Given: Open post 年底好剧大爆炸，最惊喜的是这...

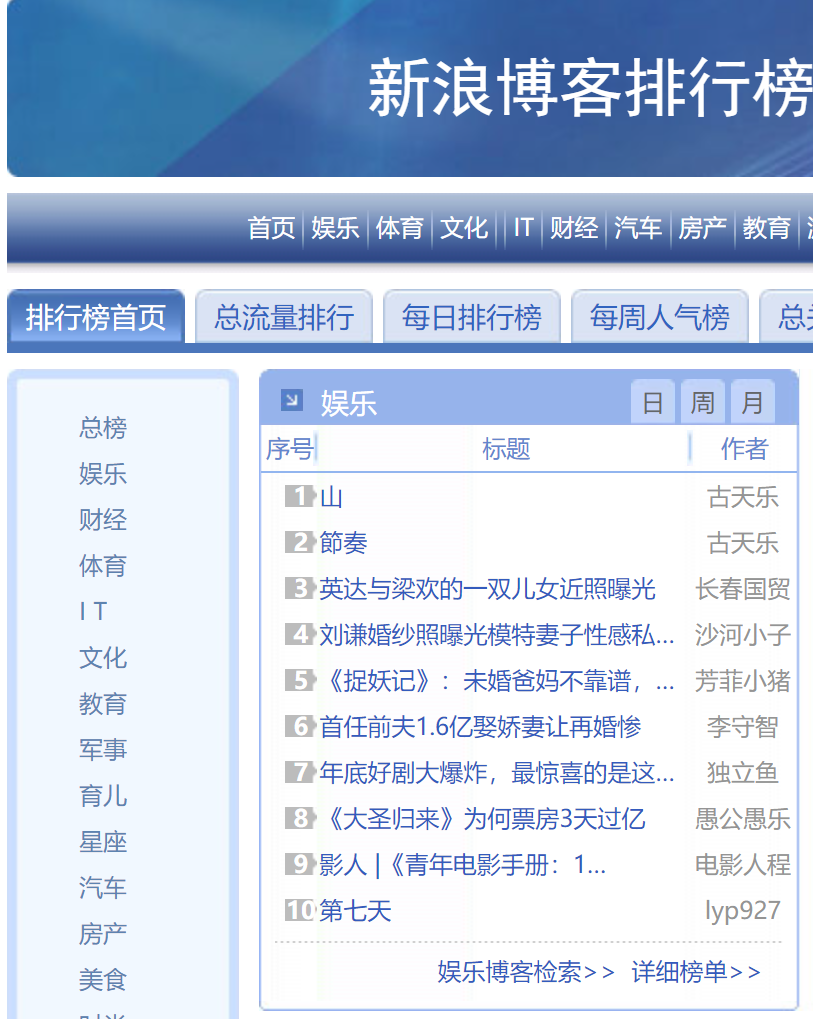Looking at the screenshot, I should [497, 773].
